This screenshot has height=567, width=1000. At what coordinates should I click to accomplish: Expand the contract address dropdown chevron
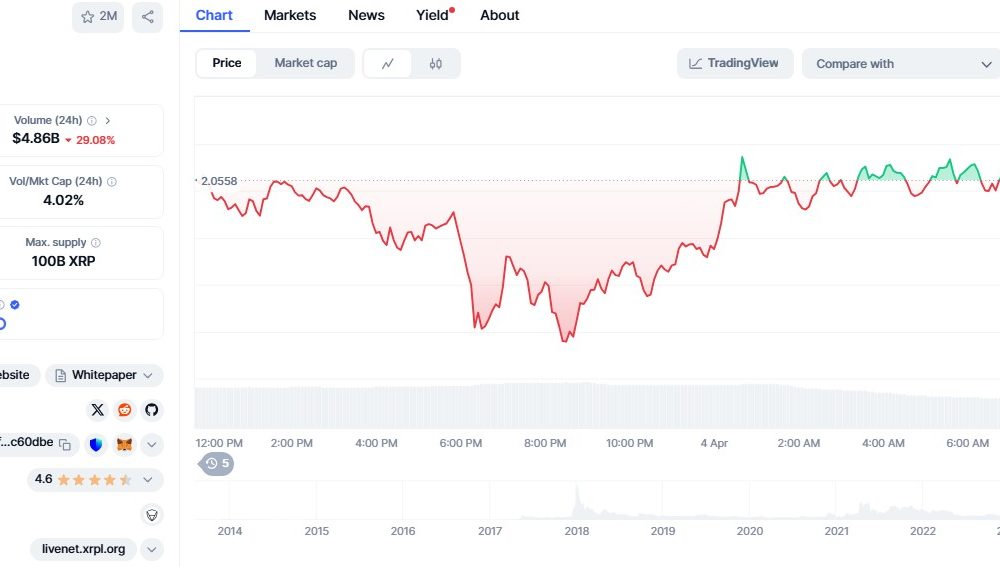(x=152, y=445)
